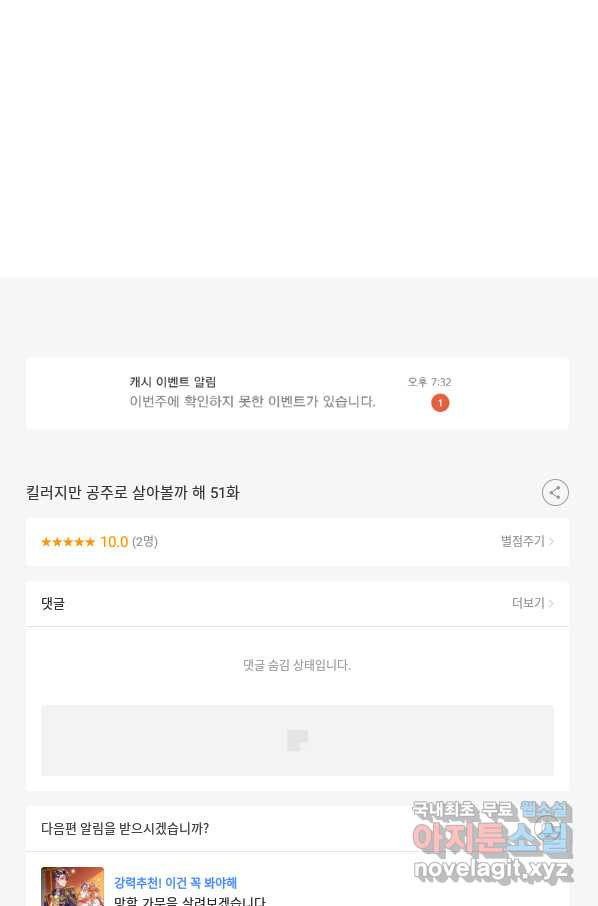
Task: Open 별점주기 to rate this episode
Action: [523, 541]
